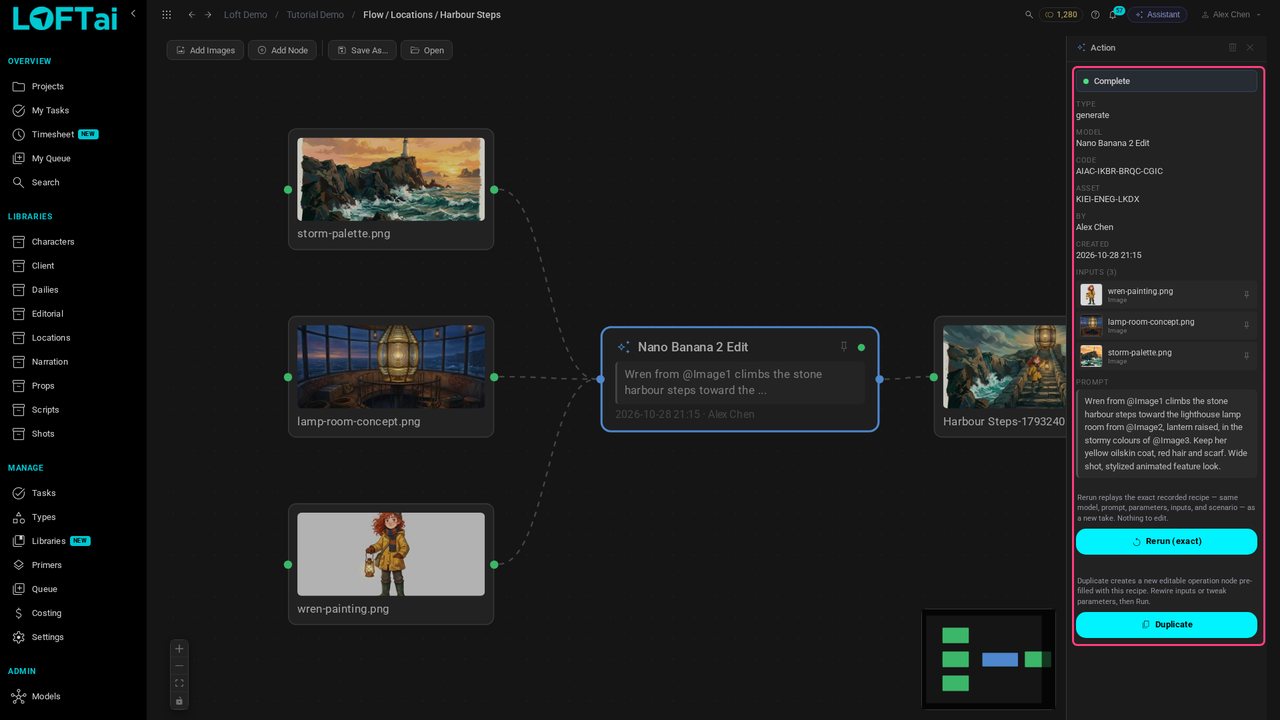Screen dimensions: 1280x720
Task: Select the lamp-room-concept.png node thumbnail
Action: 391,367
